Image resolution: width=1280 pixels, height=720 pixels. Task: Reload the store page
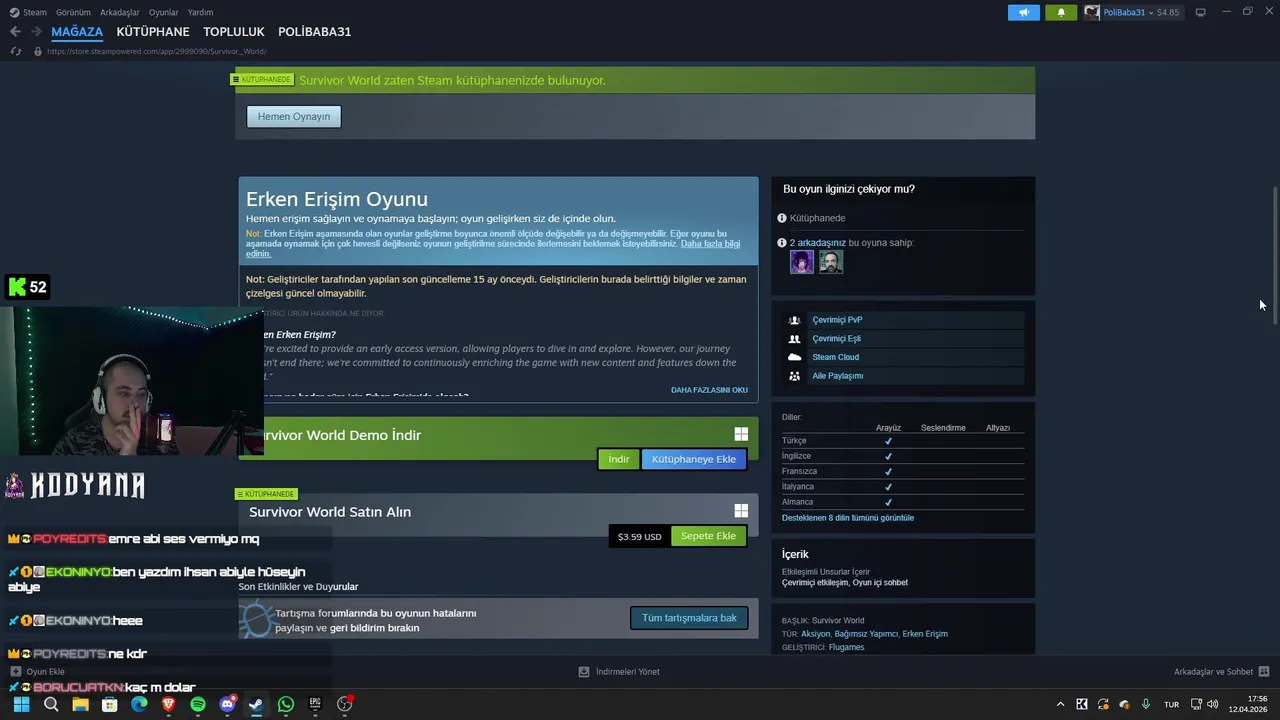pyautogui.click(x=15, y=51)
